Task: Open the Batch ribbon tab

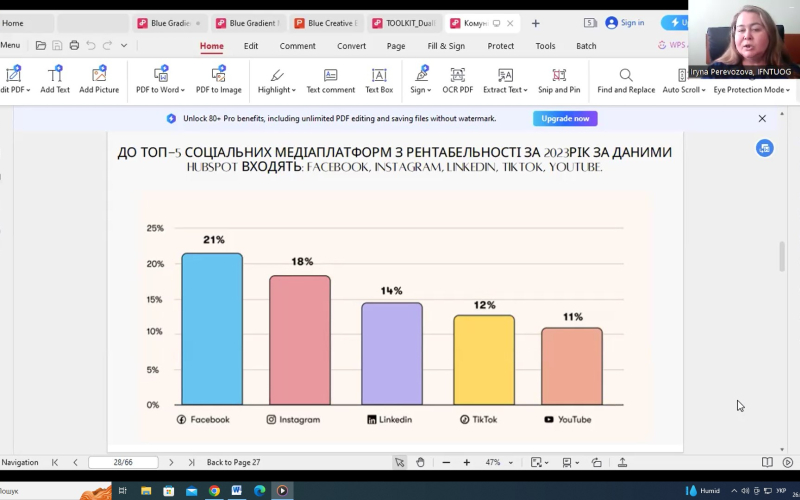Action: (x=586, y=46)
